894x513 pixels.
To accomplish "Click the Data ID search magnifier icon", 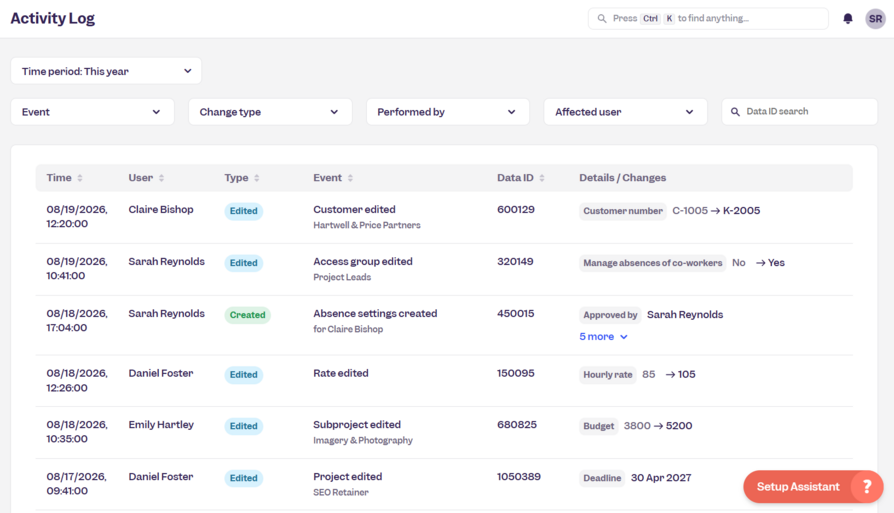I will click(x=735, y=112).
